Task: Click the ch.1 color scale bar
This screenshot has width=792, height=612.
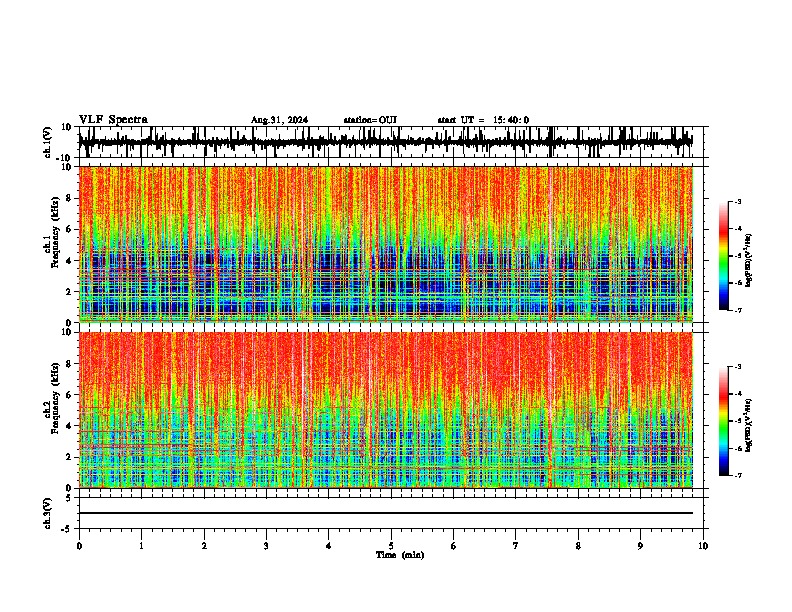Action: coord(723,256)
